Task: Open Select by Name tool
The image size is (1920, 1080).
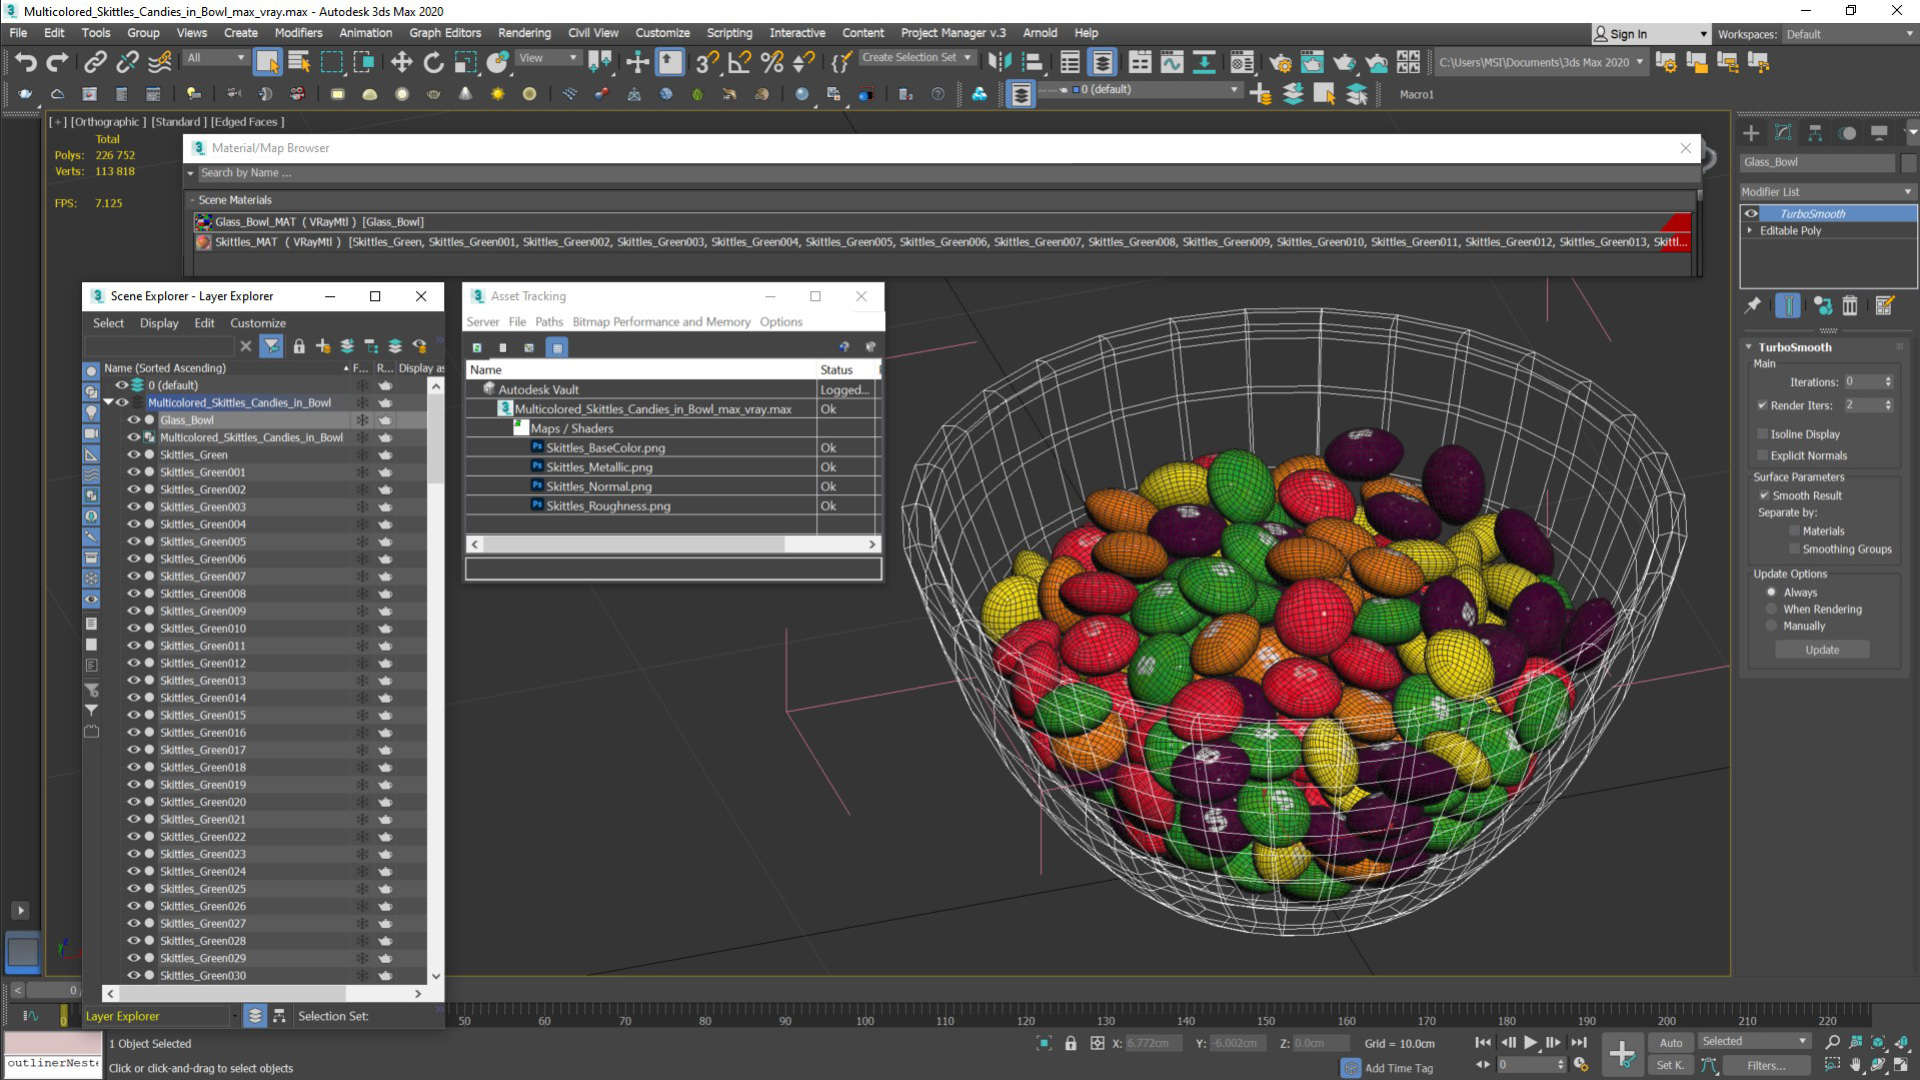Action: coord(299,62)
